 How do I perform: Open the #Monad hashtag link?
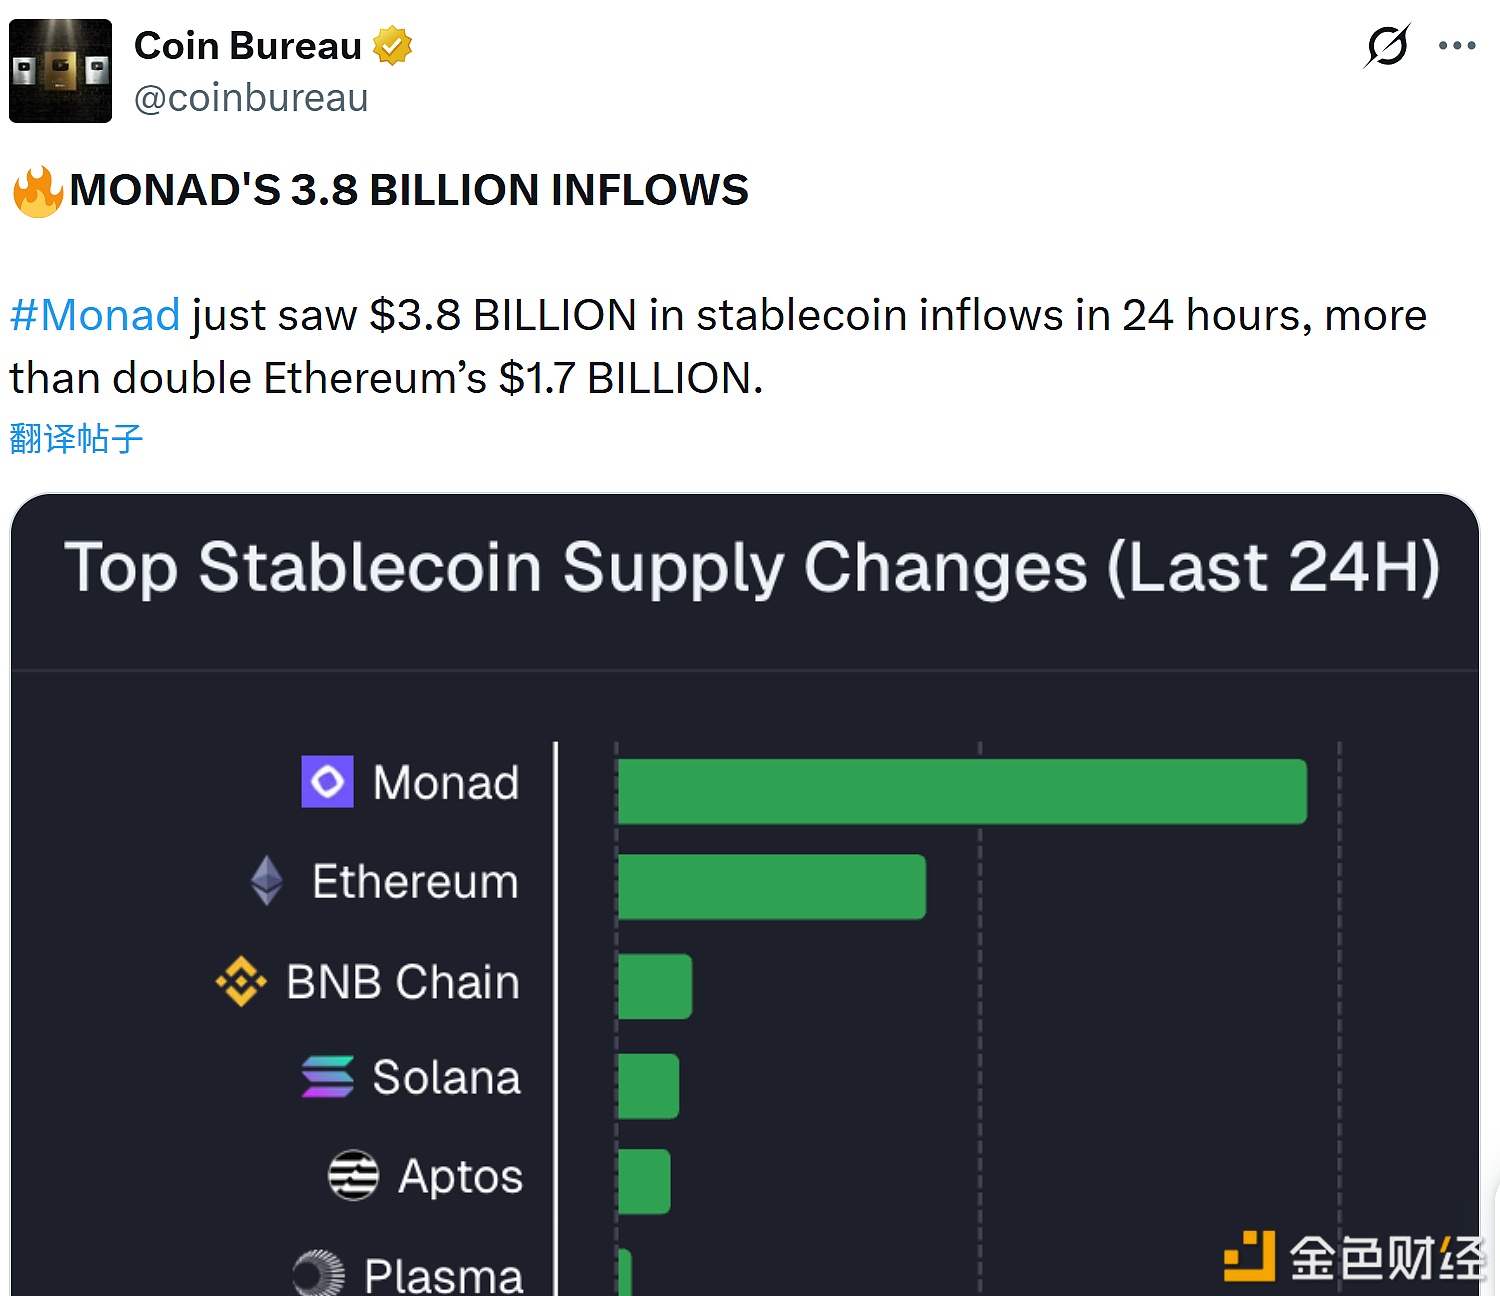[95, 315]
